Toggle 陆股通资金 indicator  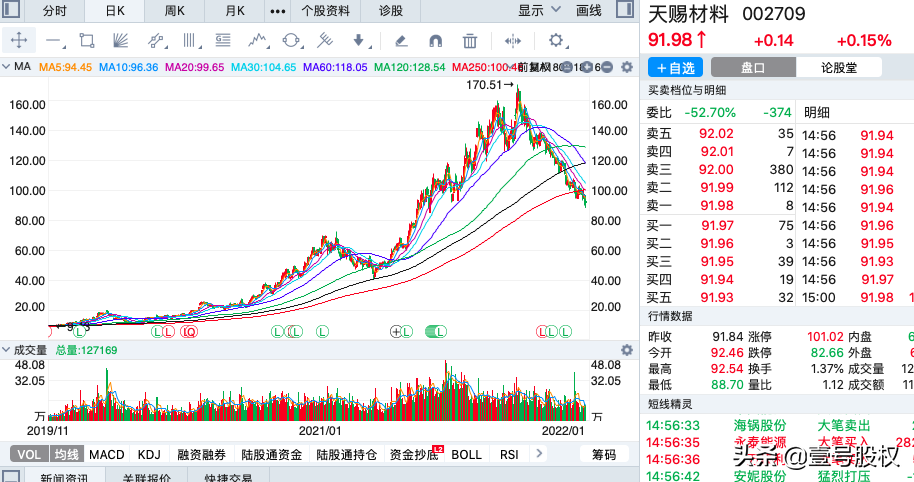272,454
